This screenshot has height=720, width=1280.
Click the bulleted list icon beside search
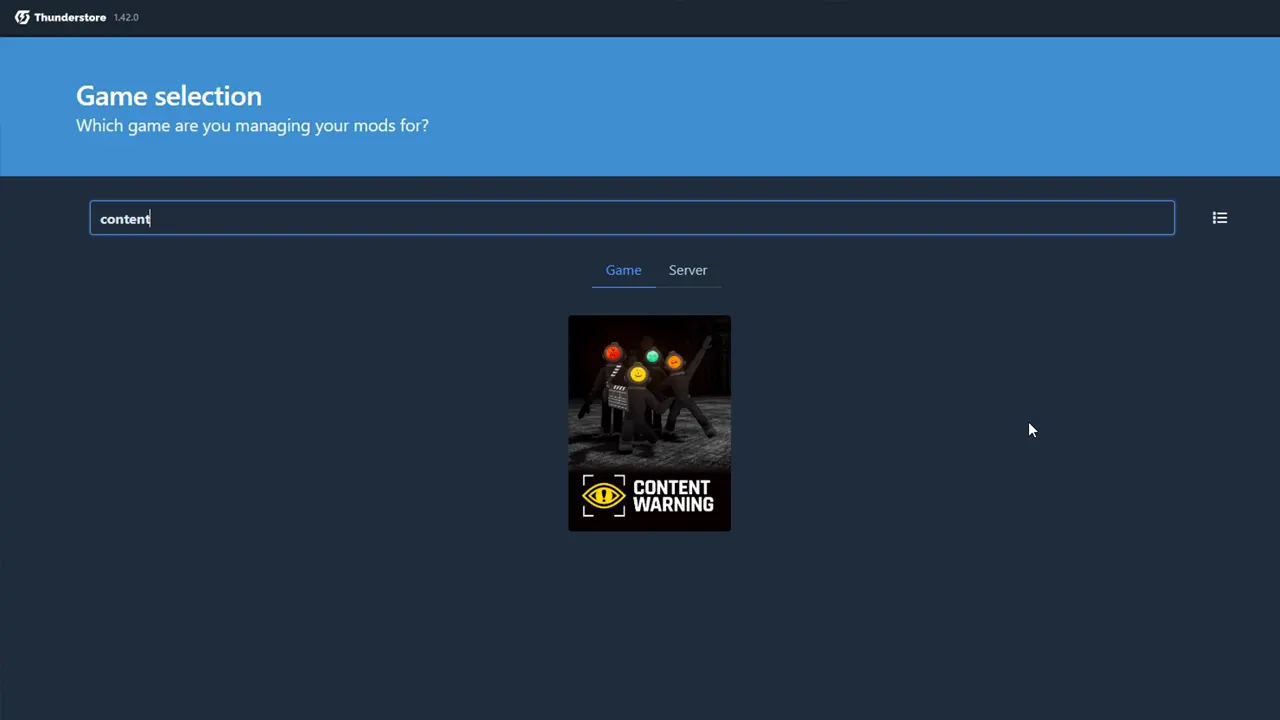click(x=1219, y=218)
